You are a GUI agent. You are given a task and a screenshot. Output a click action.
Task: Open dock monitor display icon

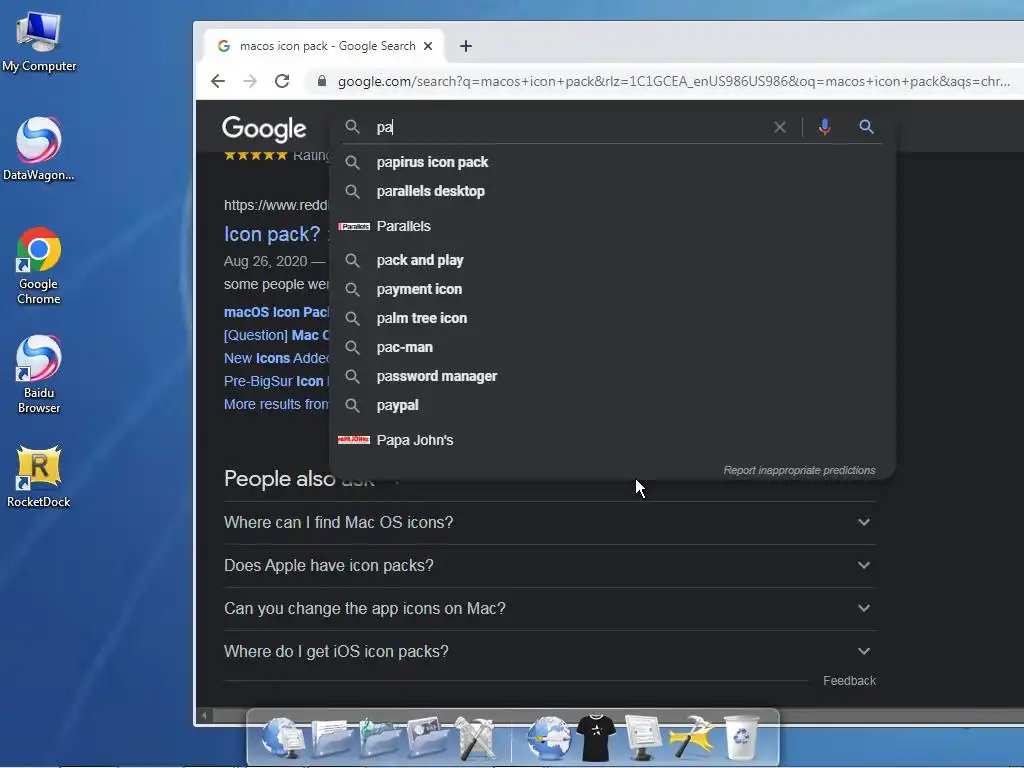pos(643,738)
